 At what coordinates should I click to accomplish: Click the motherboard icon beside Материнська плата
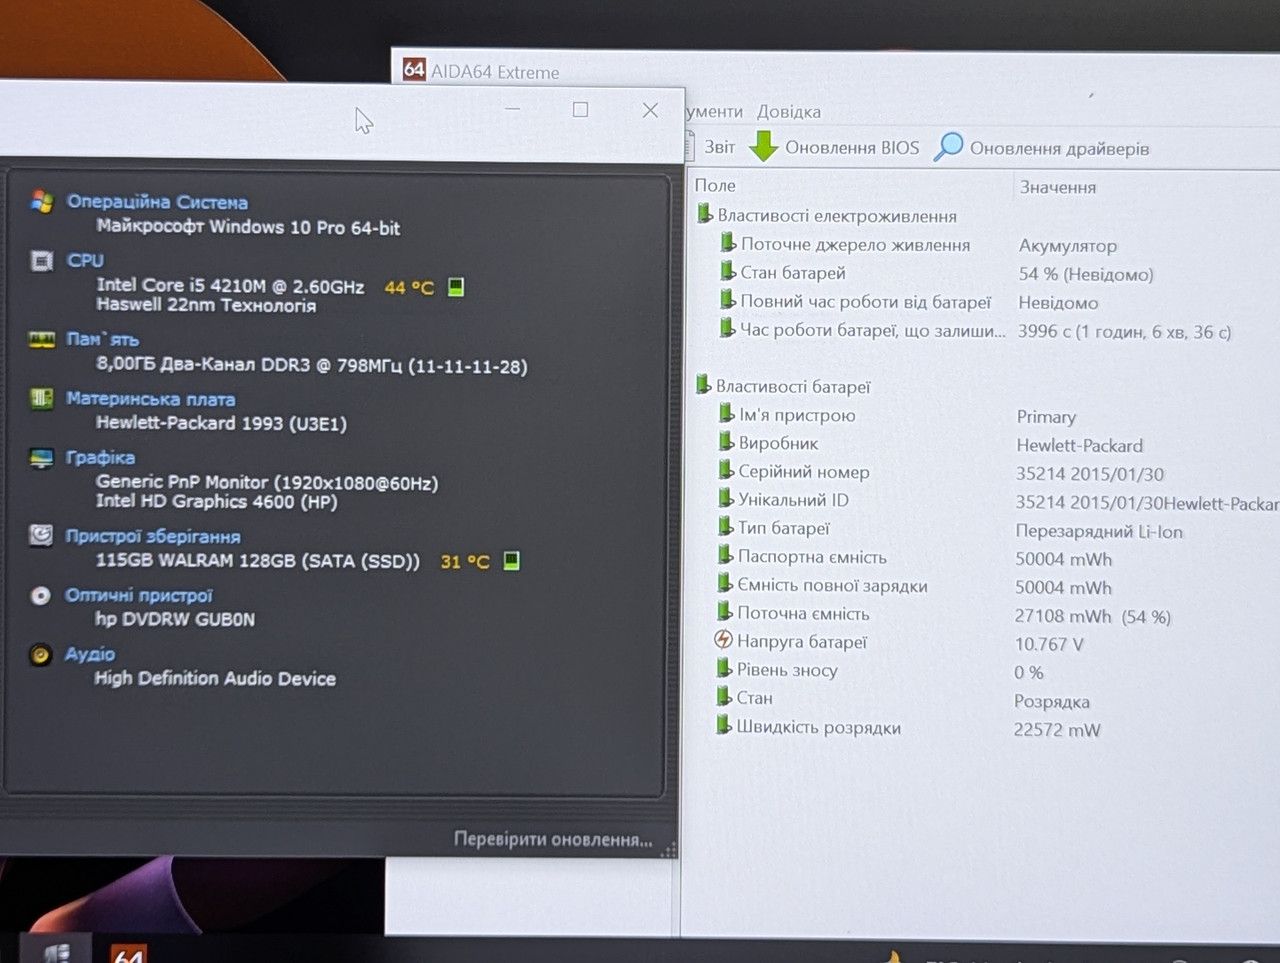(x=41, y=398)
